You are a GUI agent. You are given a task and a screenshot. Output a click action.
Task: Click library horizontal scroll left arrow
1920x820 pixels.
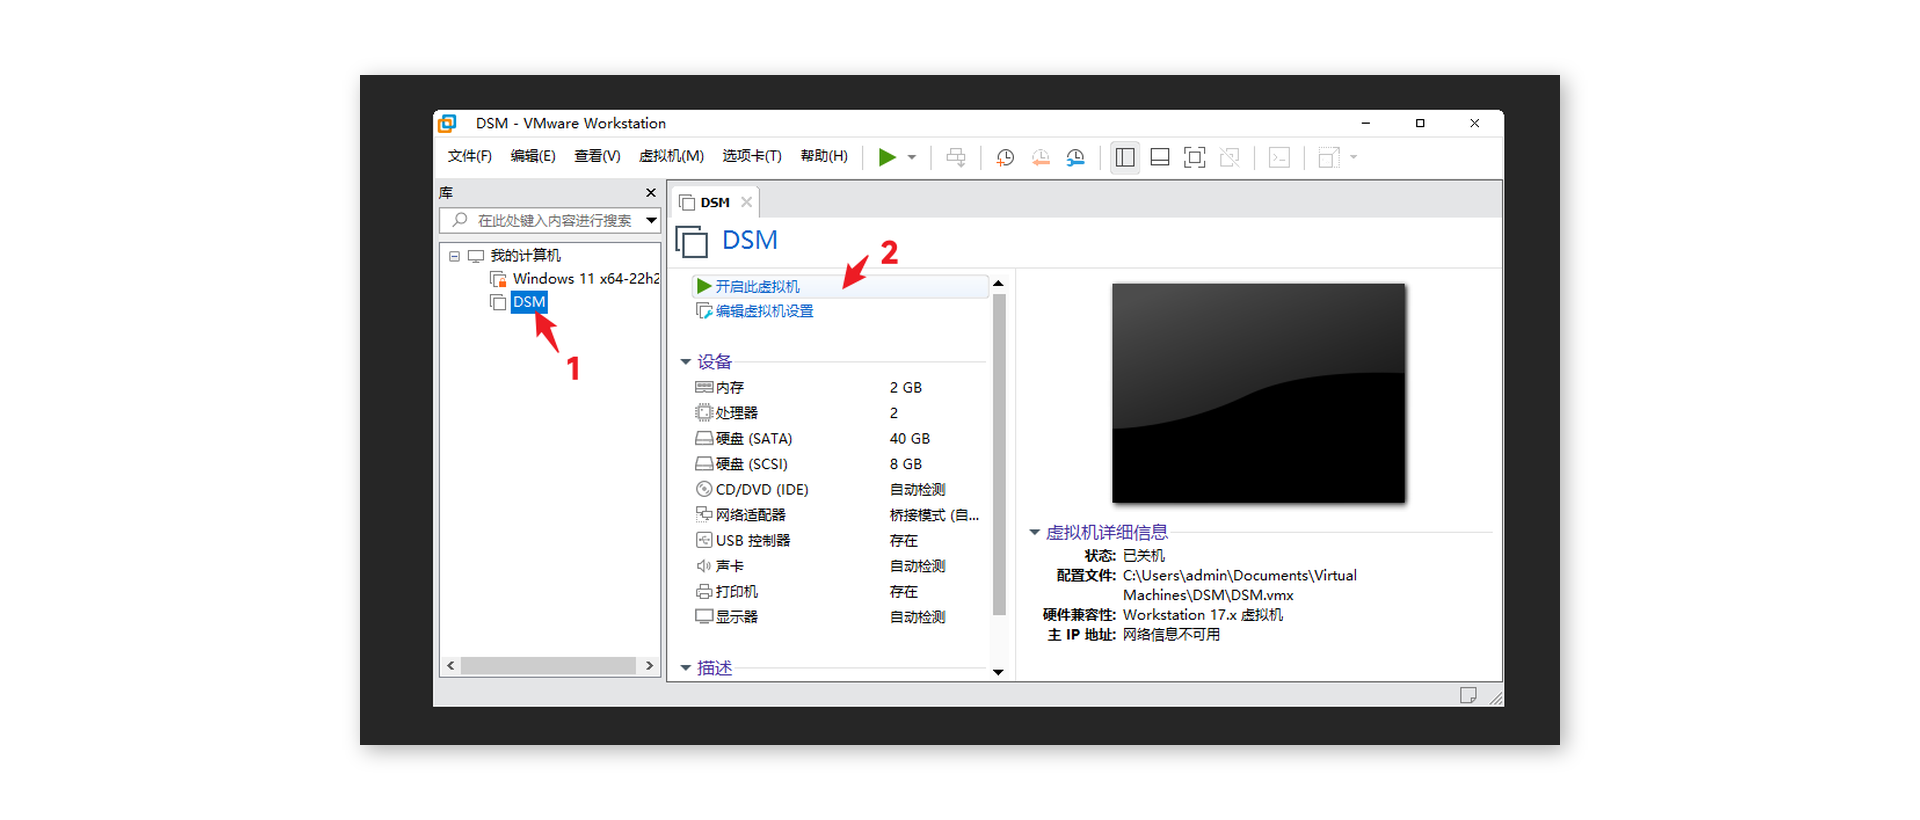click(x=451, y=666)
